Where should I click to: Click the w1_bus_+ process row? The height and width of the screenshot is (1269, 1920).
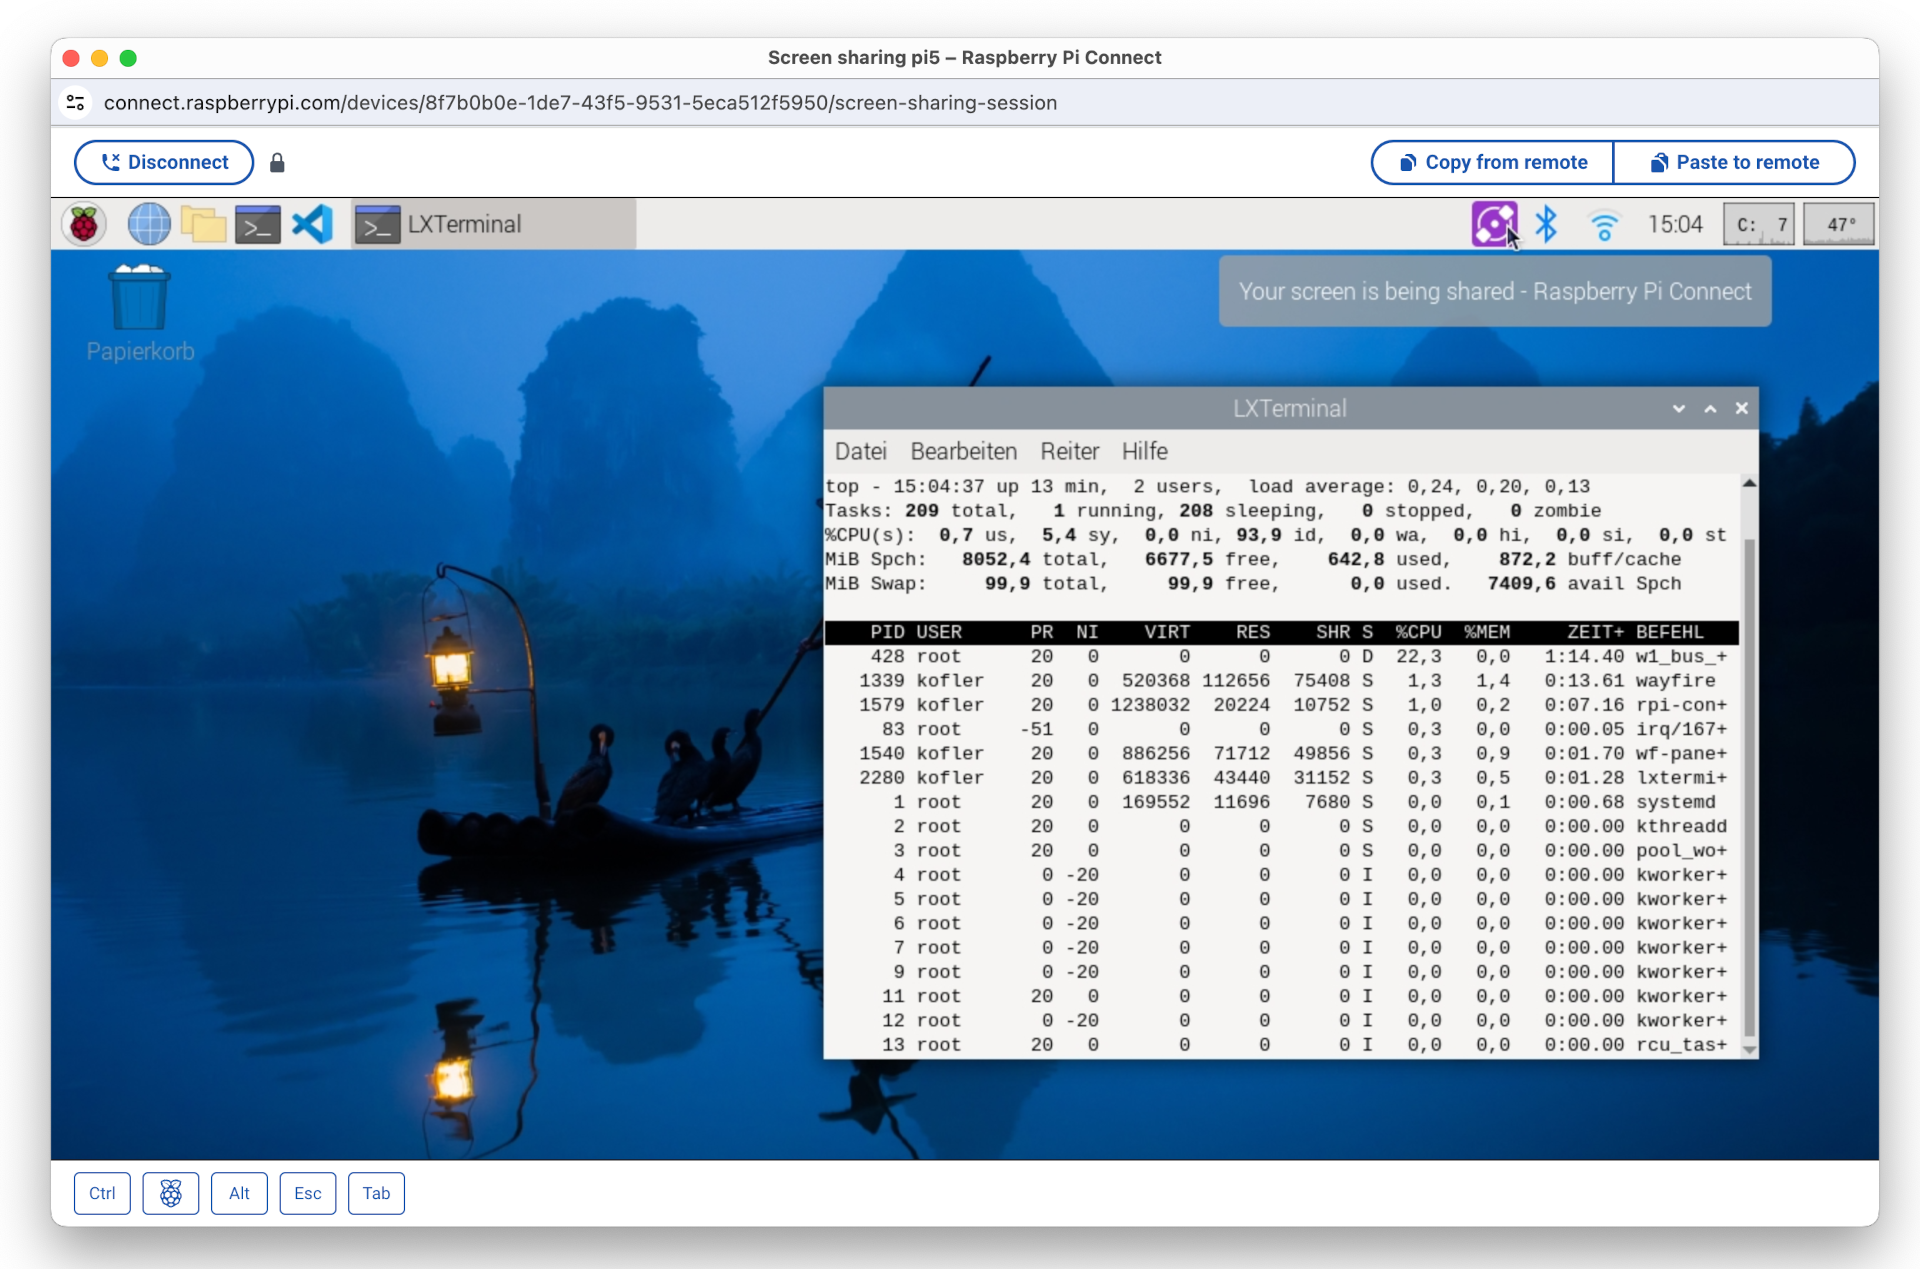coord(1281,656)
